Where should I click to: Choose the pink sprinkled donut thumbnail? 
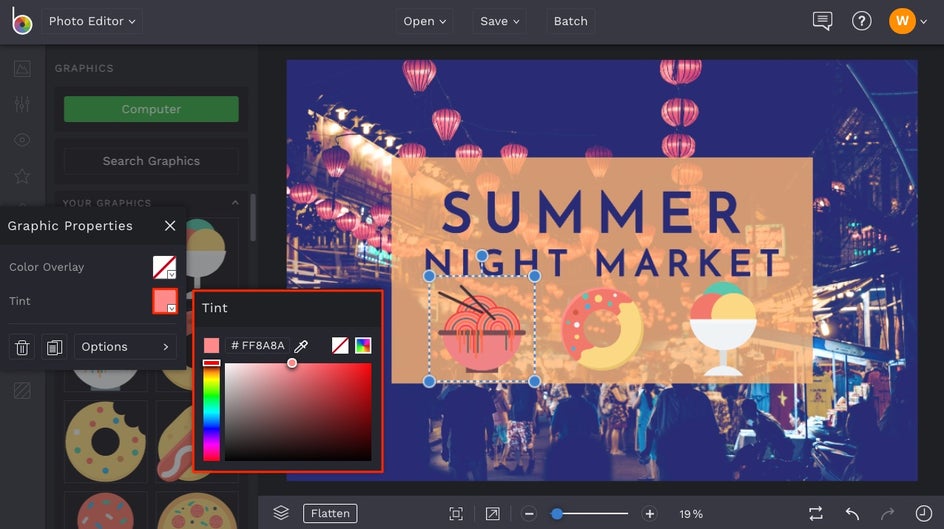click(x=106, y=511)
